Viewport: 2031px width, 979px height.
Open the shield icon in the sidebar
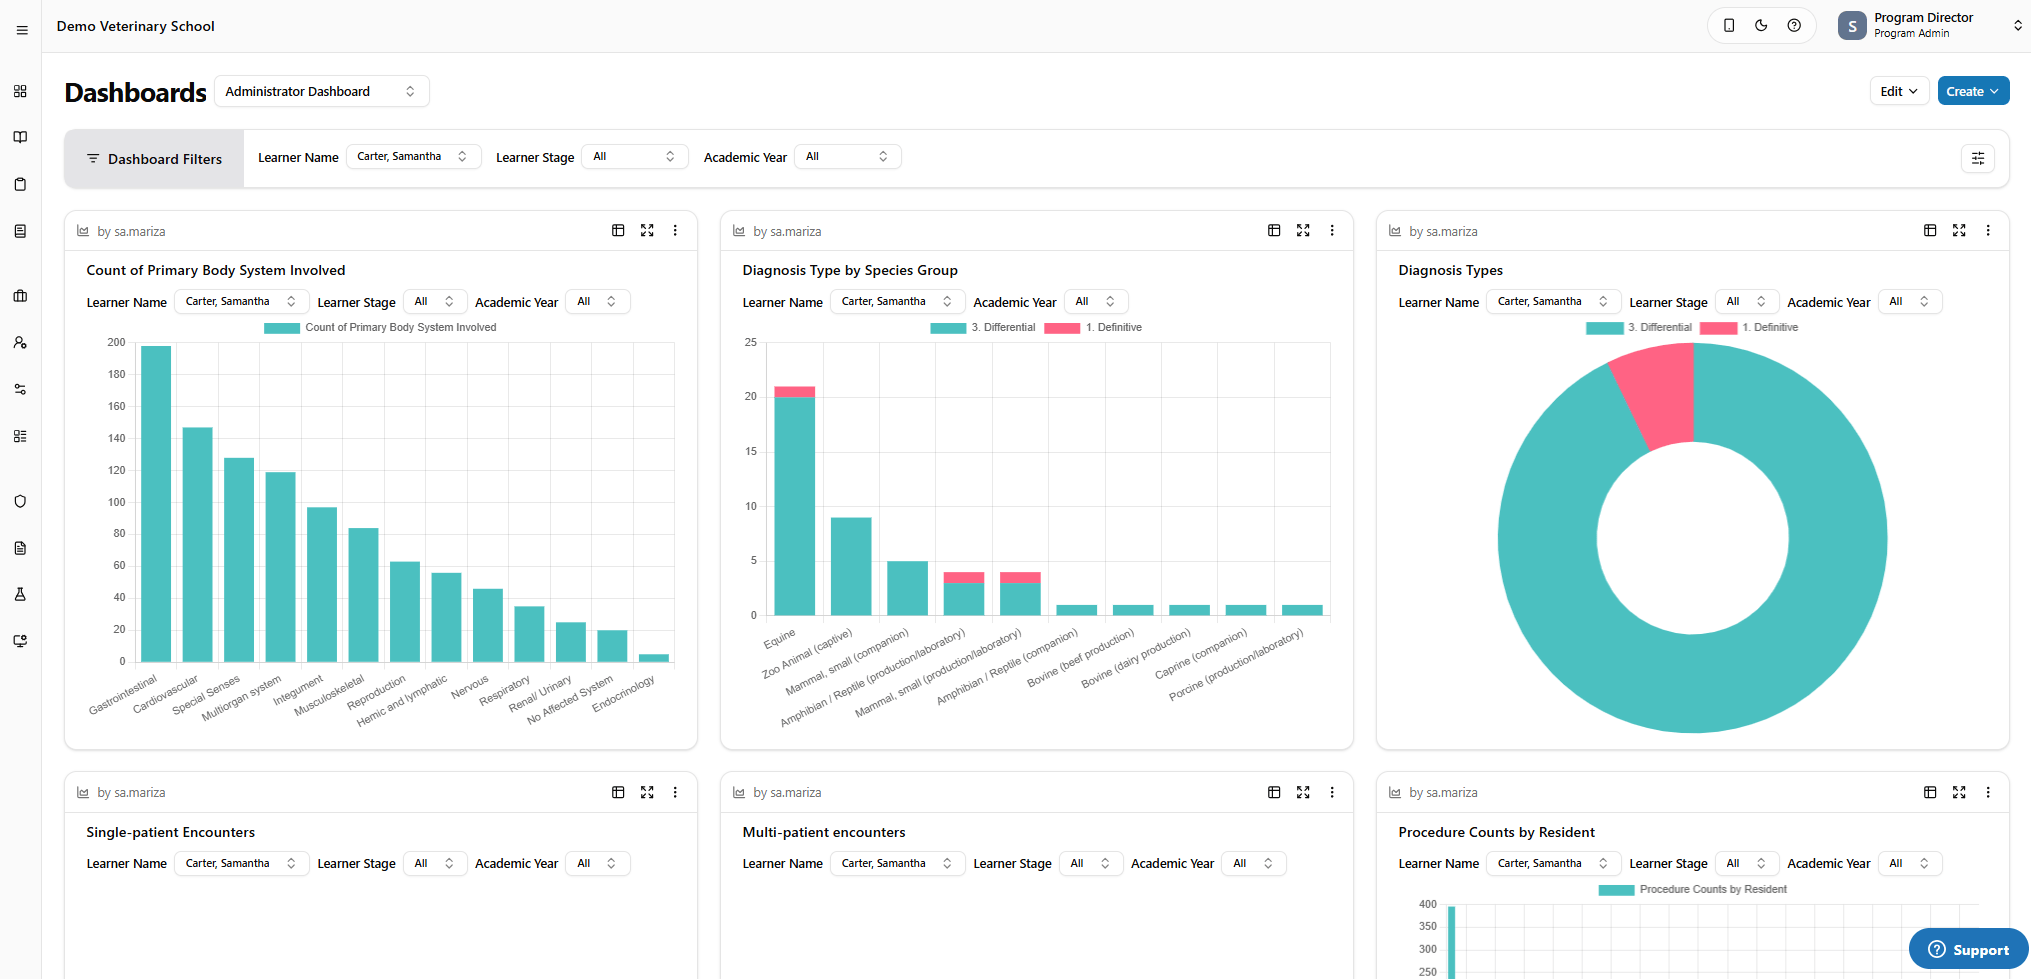coord(20,501)
